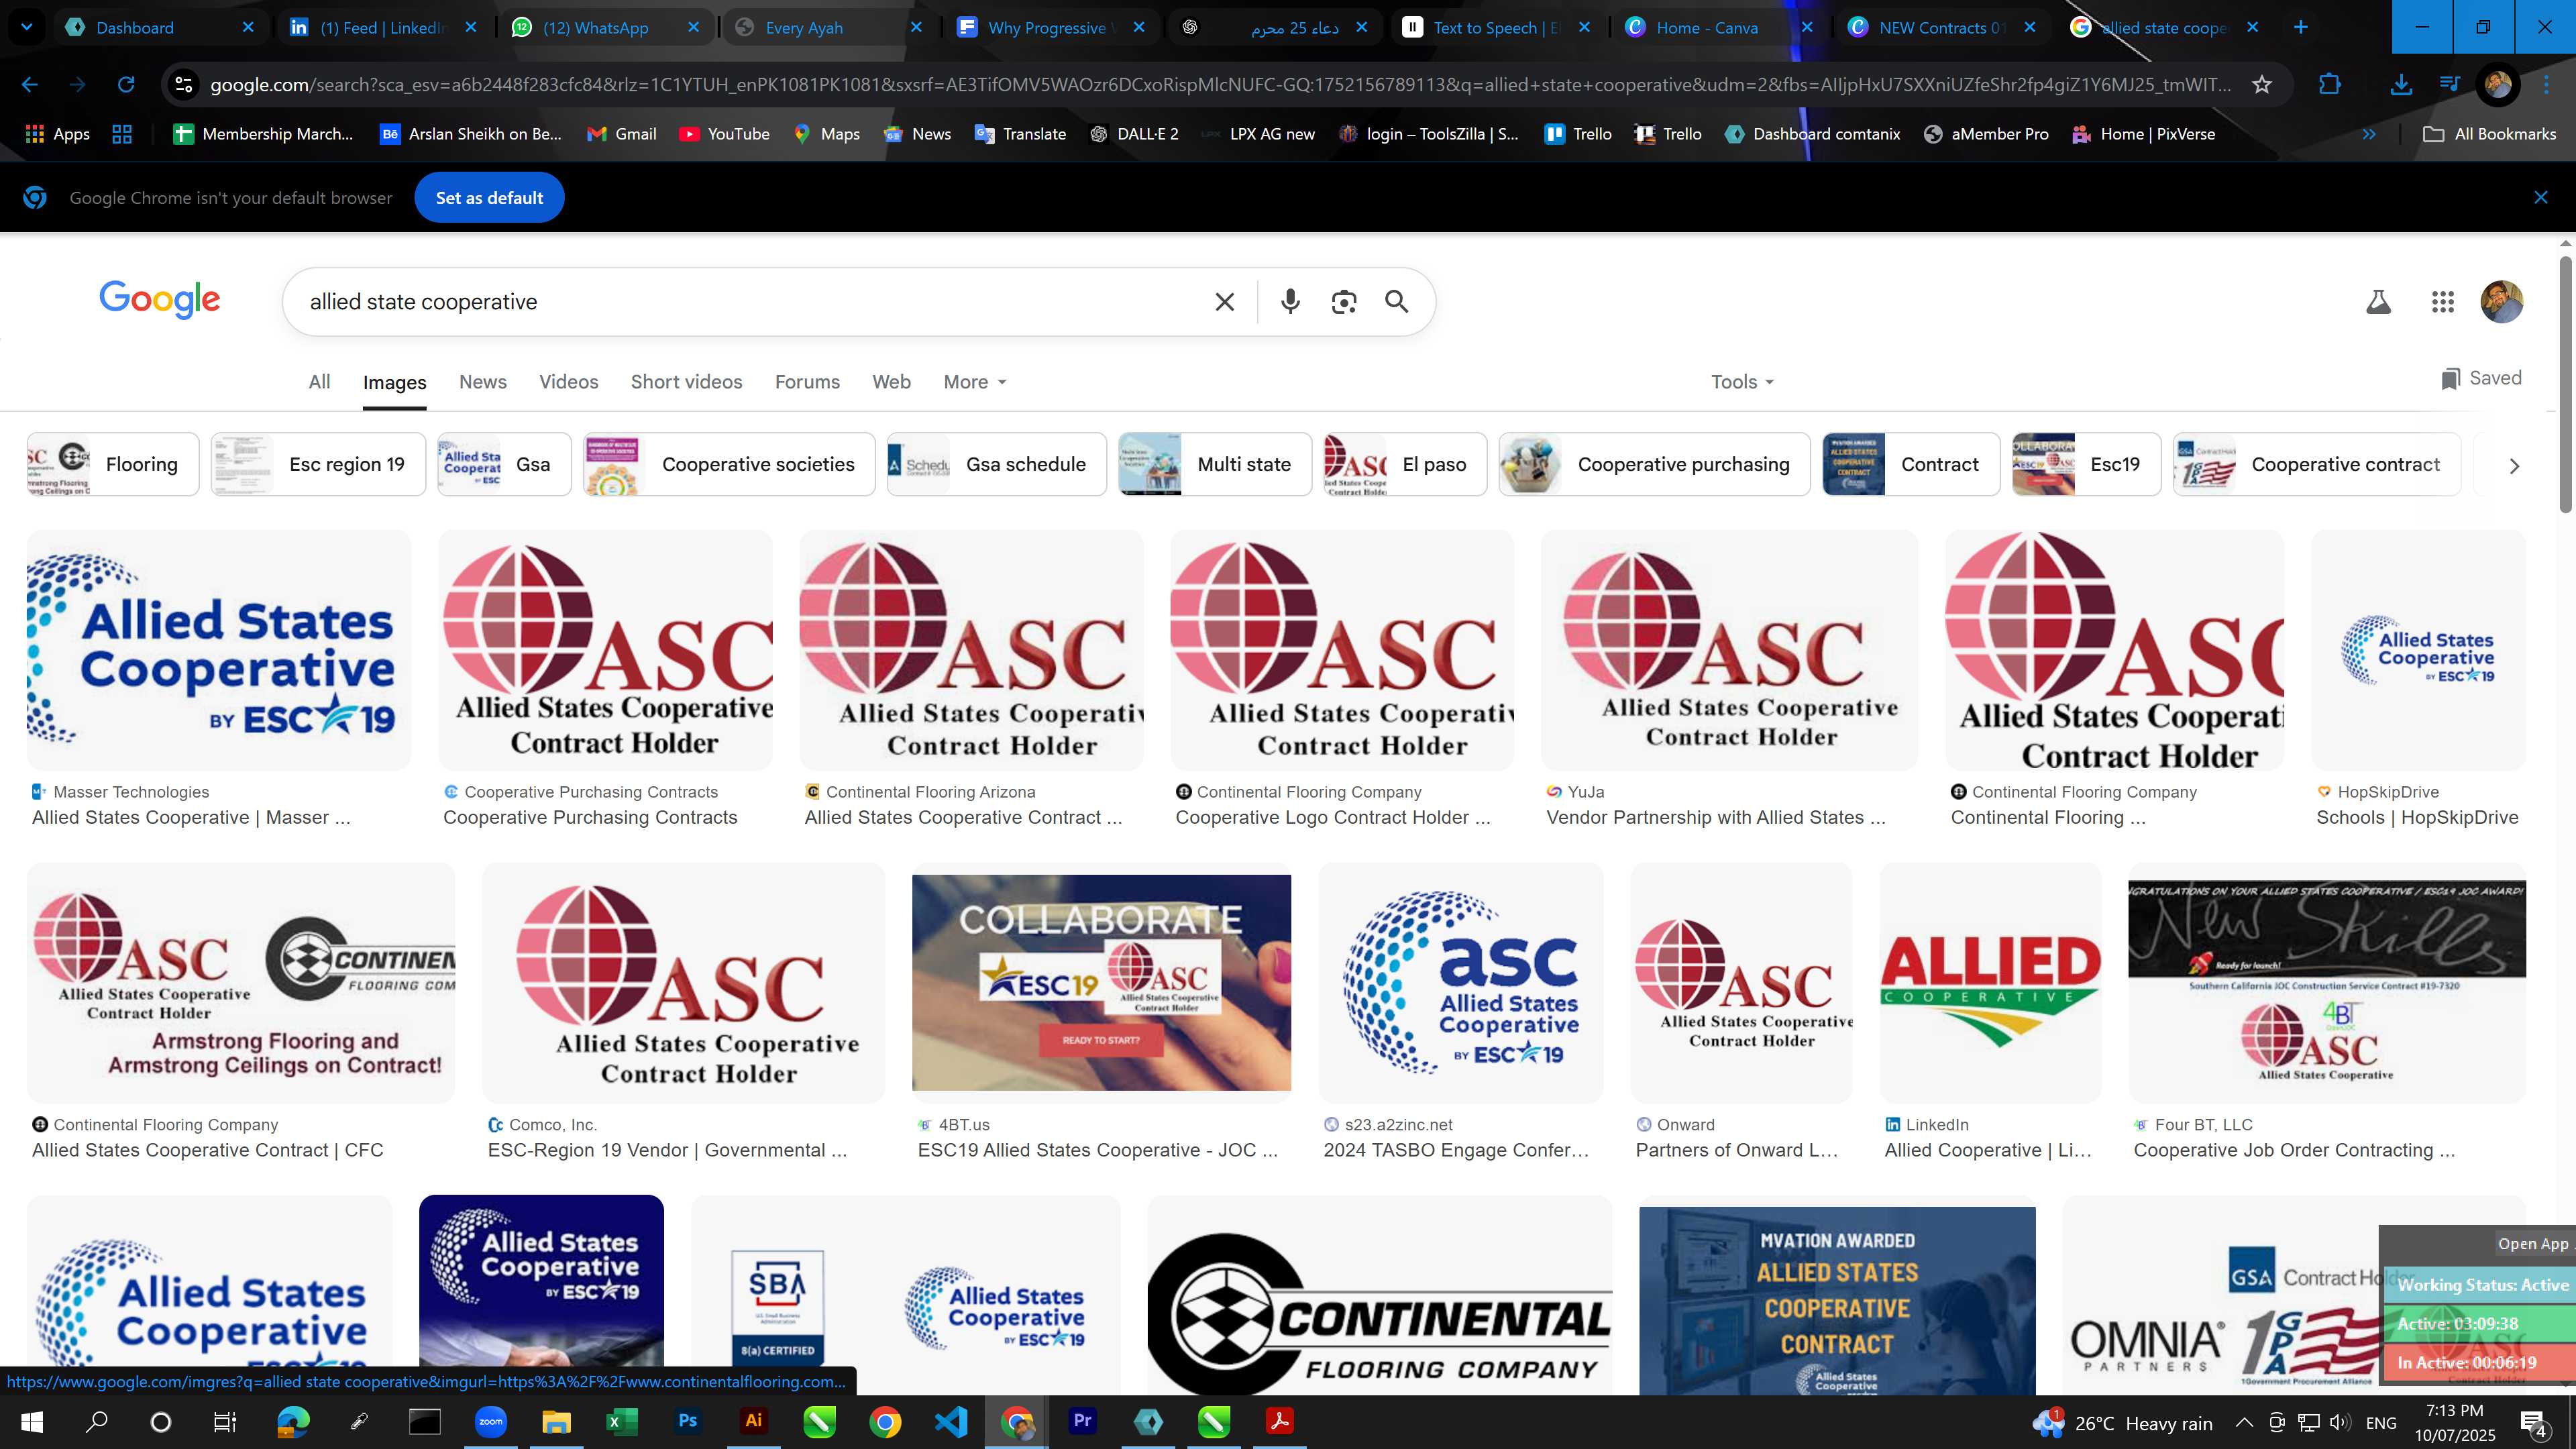
Task: Open Saved collections link
Action: (2481, 378)
